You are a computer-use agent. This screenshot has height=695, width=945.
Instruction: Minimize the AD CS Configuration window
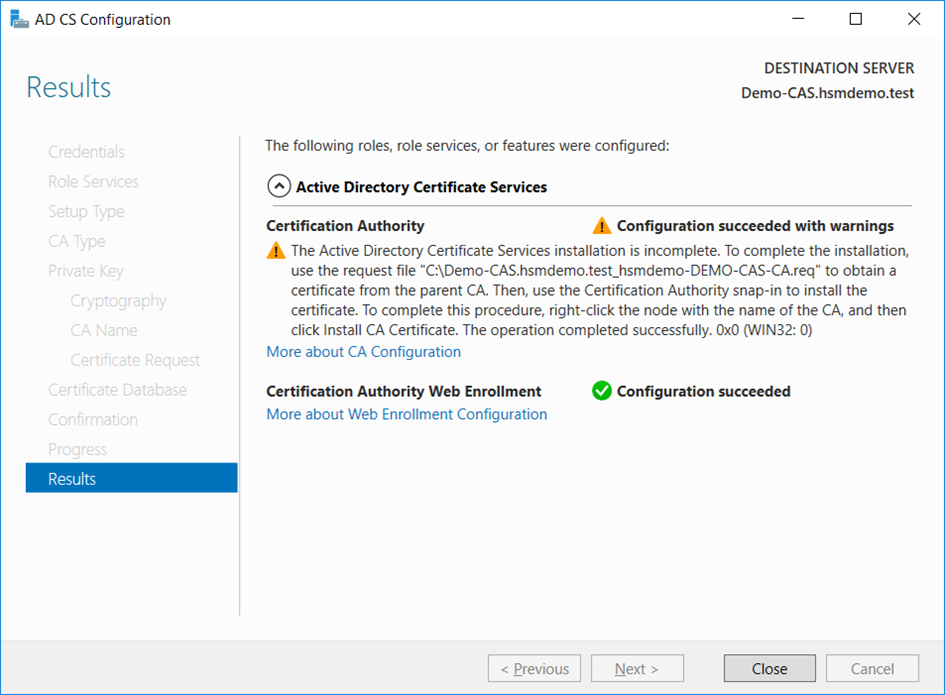(x=797, y=19)
